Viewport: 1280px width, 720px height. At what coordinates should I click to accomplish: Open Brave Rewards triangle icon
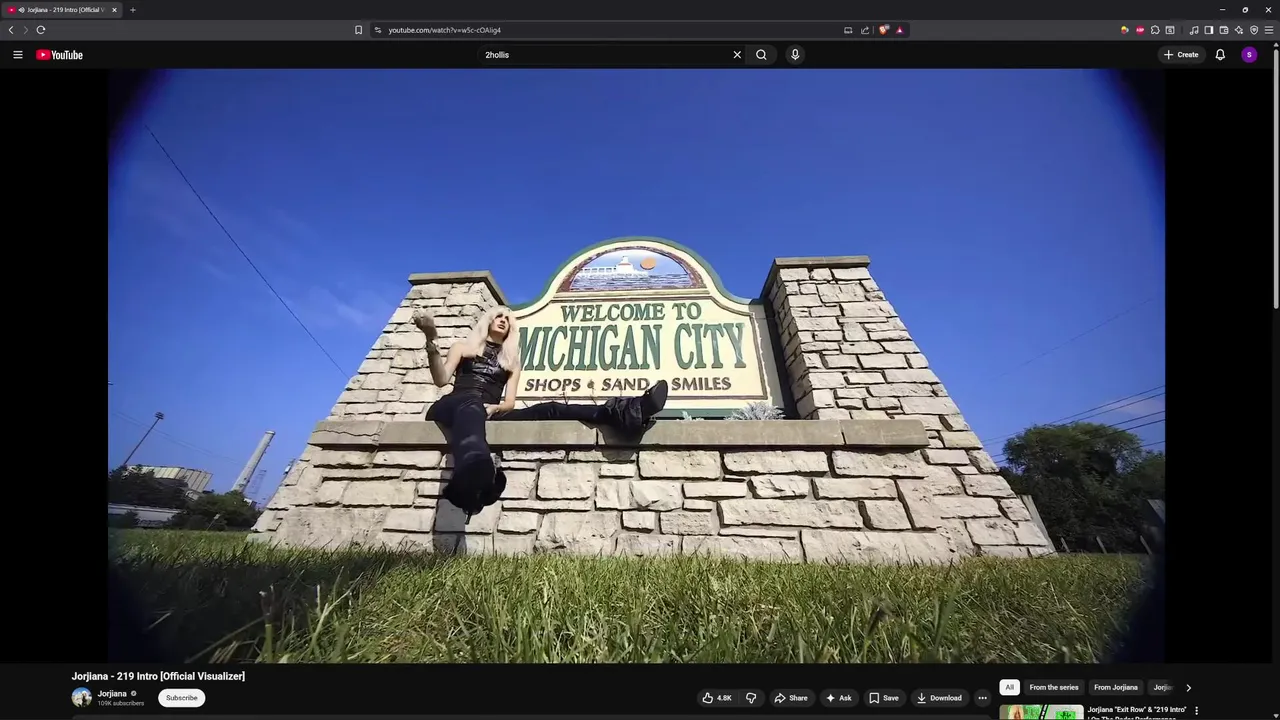[x=899, y=30]
